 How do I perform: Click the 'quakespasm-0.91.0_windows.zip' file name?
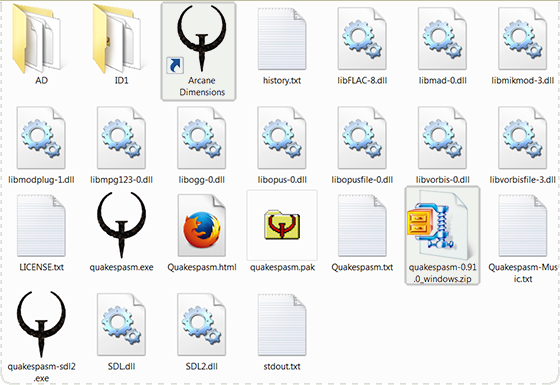(x=442, y=273)
